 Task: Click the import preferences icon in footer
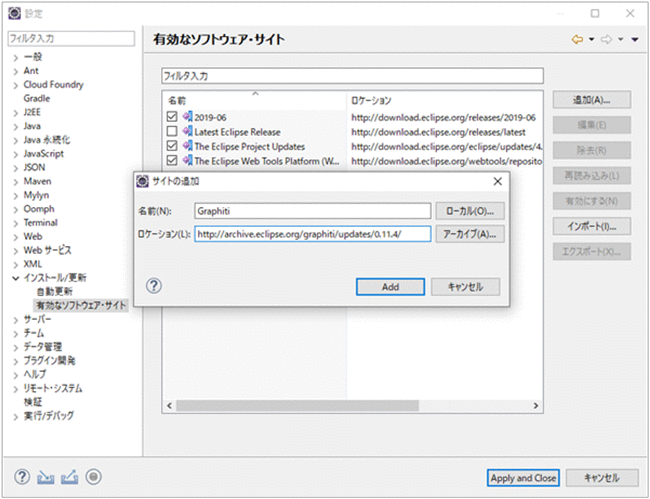[46, 477]
